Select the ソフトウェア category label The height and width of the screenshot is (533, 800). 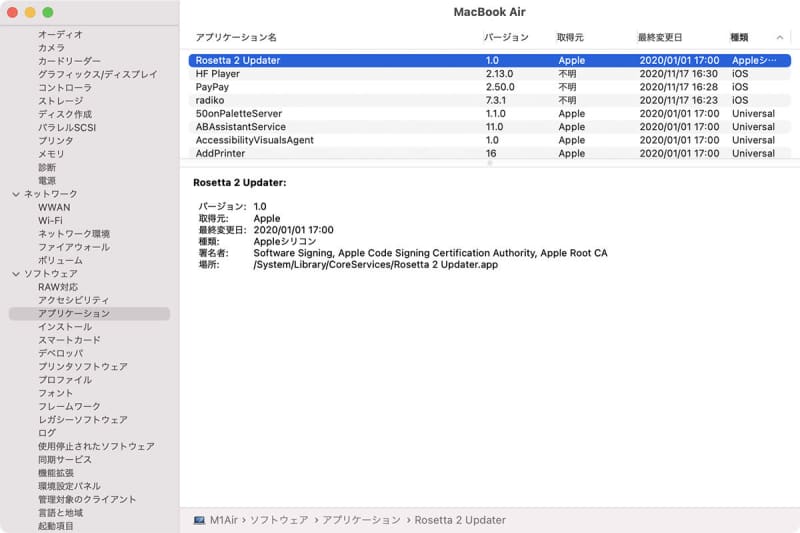coord(51,274)
